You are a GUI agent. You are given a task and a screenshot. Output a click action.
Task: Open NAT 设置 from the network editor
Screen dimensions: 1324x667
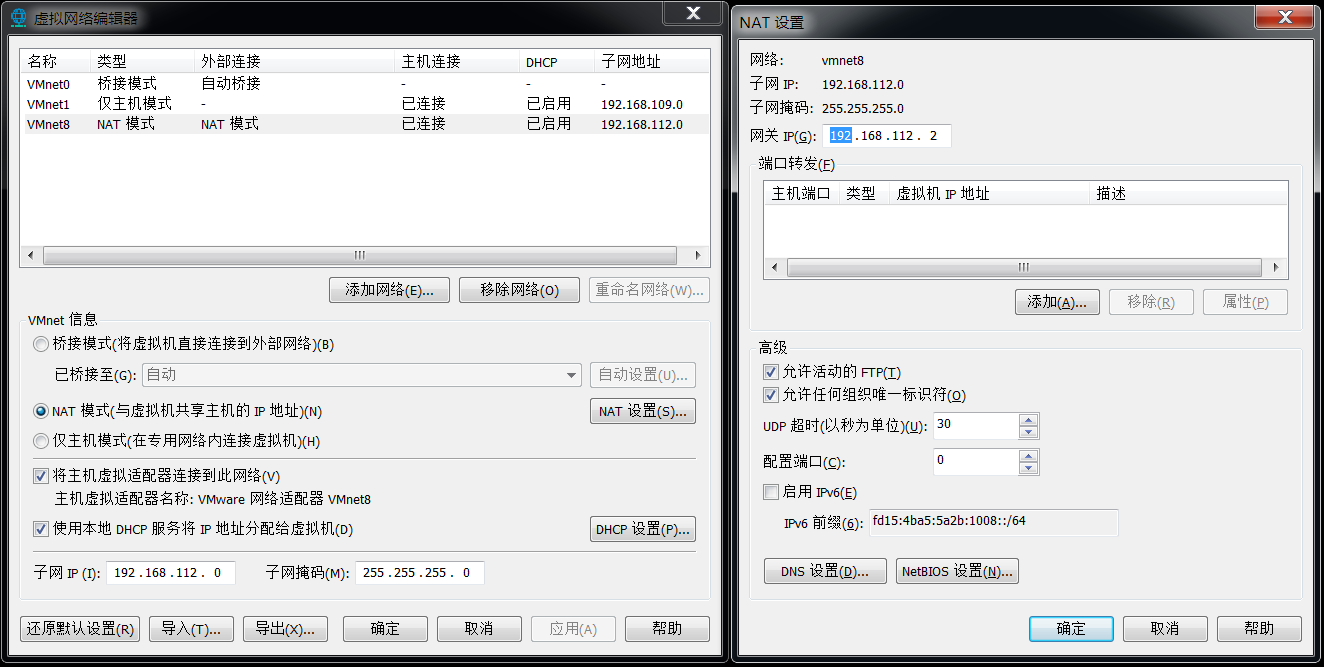click(x=642, y=411)
